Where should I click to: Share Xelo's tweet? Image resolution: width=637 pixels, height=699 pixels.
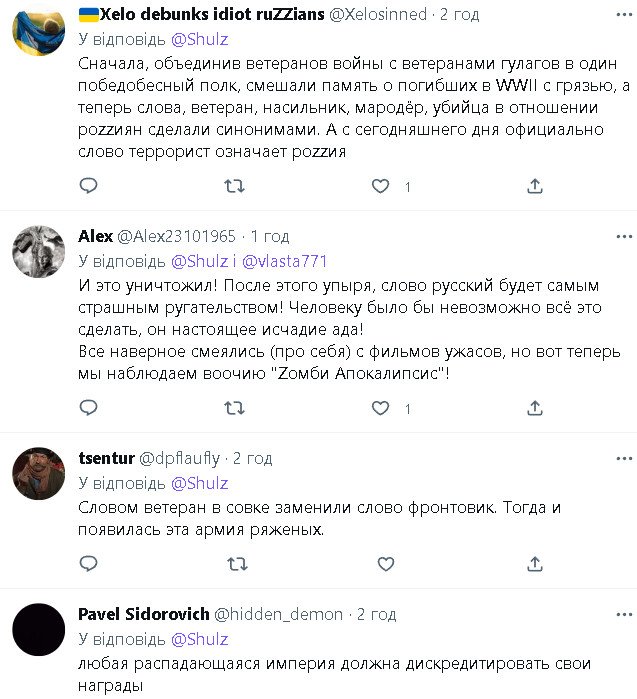coord(535,186)
